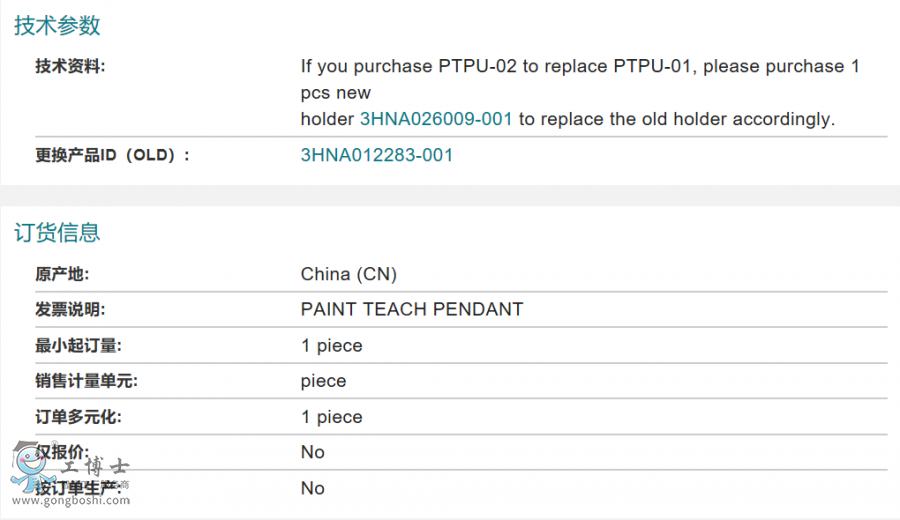Click the www.gongboshi.com watermark text
The width and height of the screenshot is (900, 520).
(x=71, y=500)
